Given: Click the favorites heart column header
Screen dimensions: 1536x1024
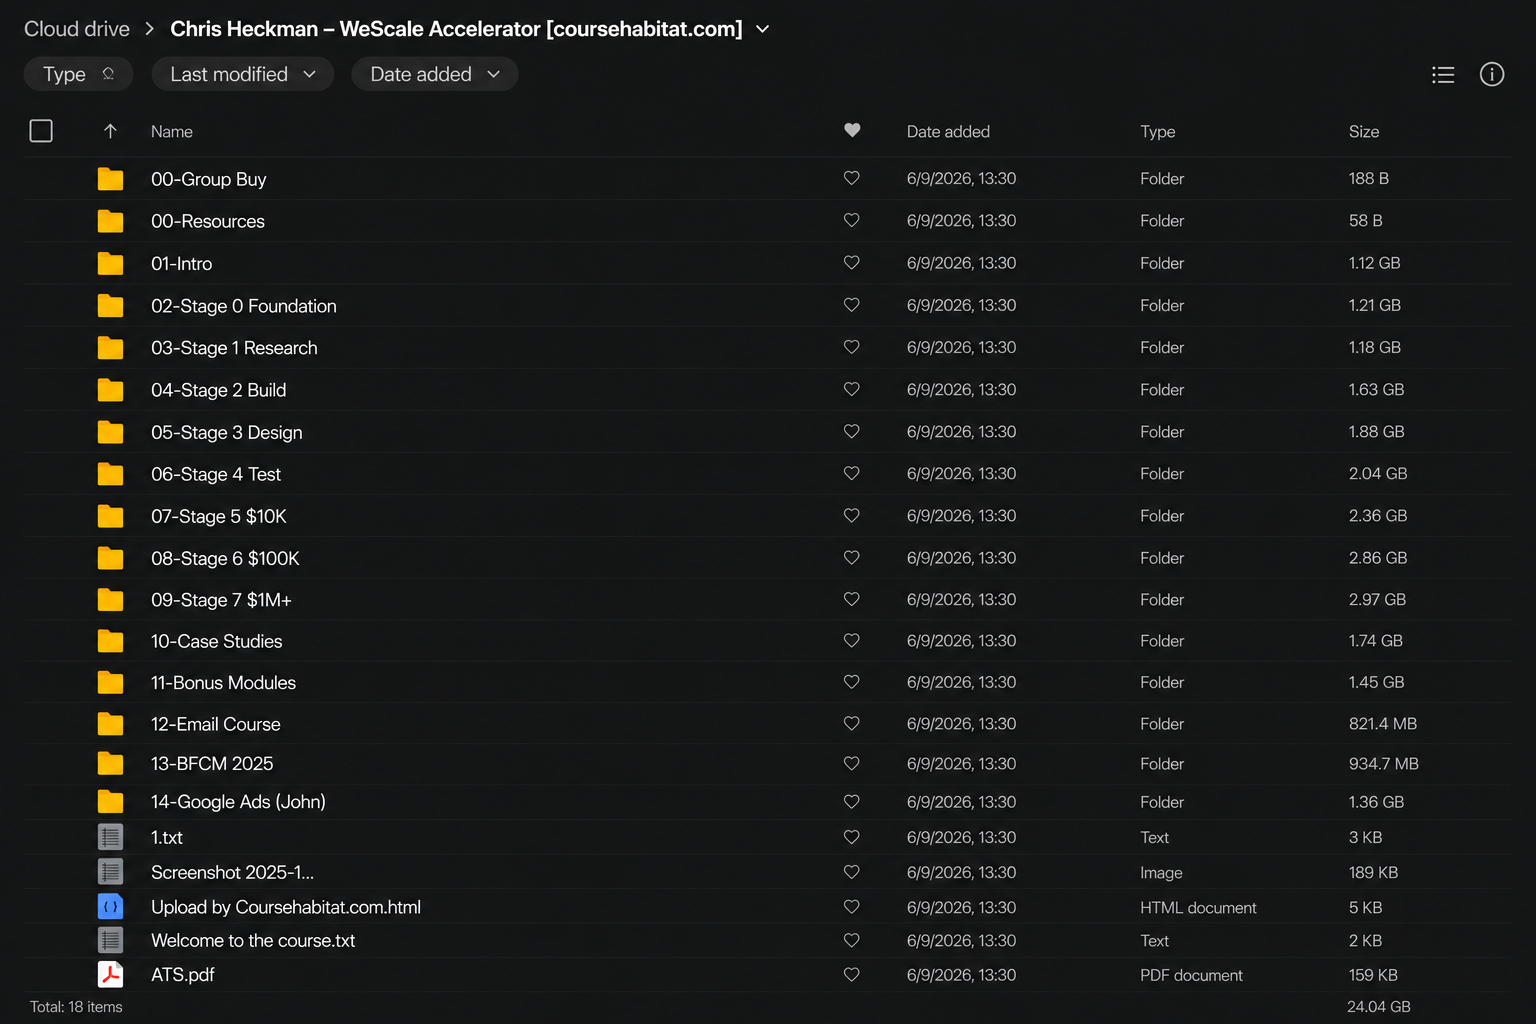Looking at the screenshot, I should (852, 131).
